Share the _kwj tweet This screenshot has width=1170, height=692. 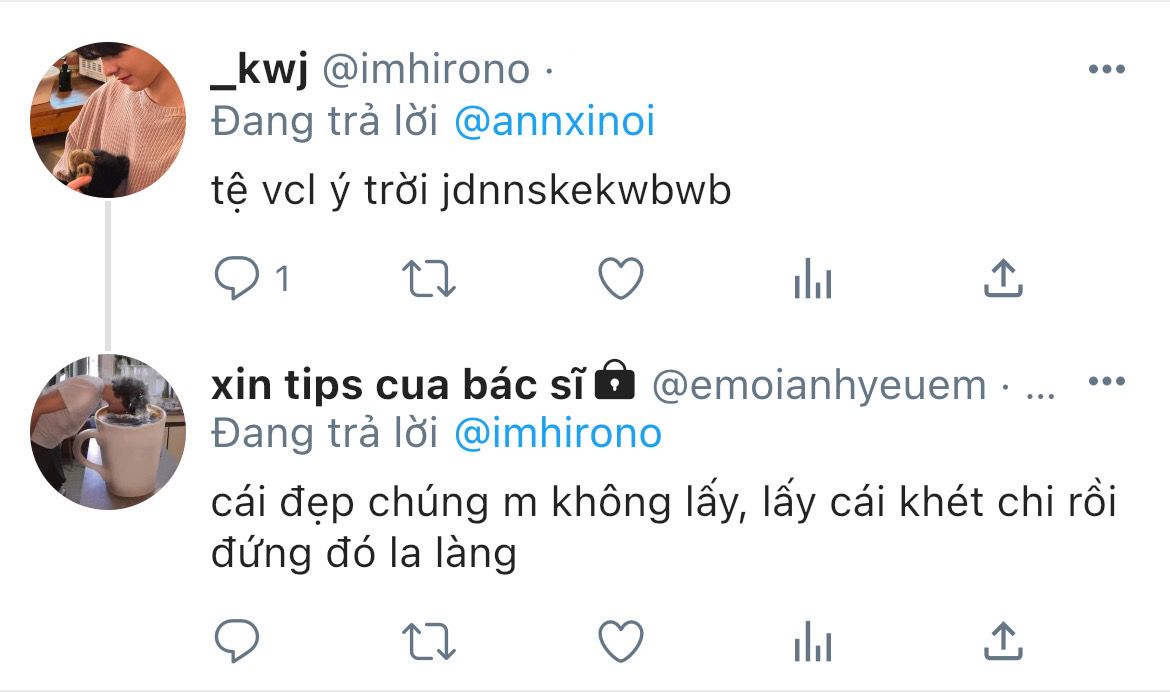(x=1003, y=278)
